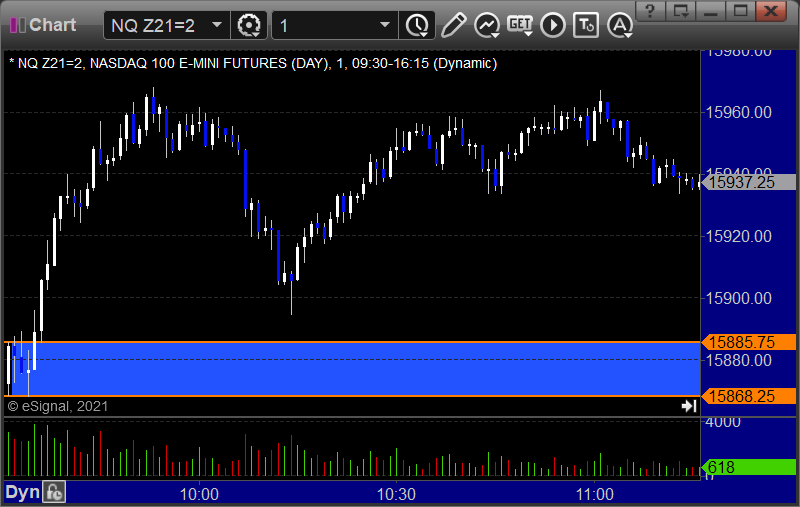Click the scroll-to-latest-bar arrow icon

coord(689,406)
